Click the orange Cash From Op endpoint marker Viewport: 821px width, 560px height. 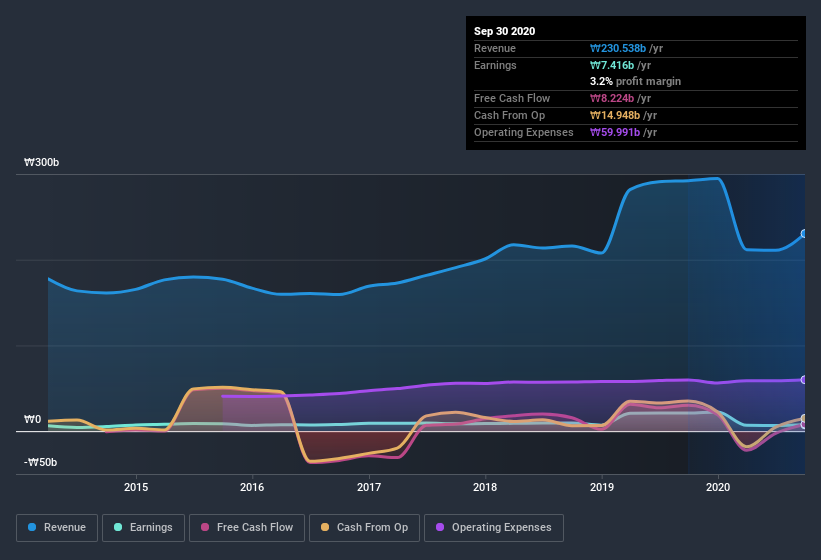(x=804, y=419)
